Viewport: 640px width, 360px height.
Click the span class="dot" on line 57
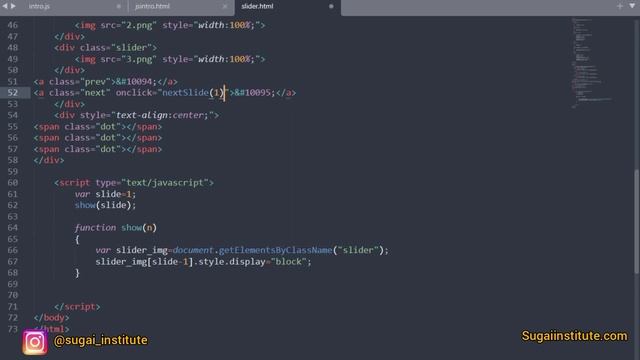pyautogui.click(x=98, y=149)
